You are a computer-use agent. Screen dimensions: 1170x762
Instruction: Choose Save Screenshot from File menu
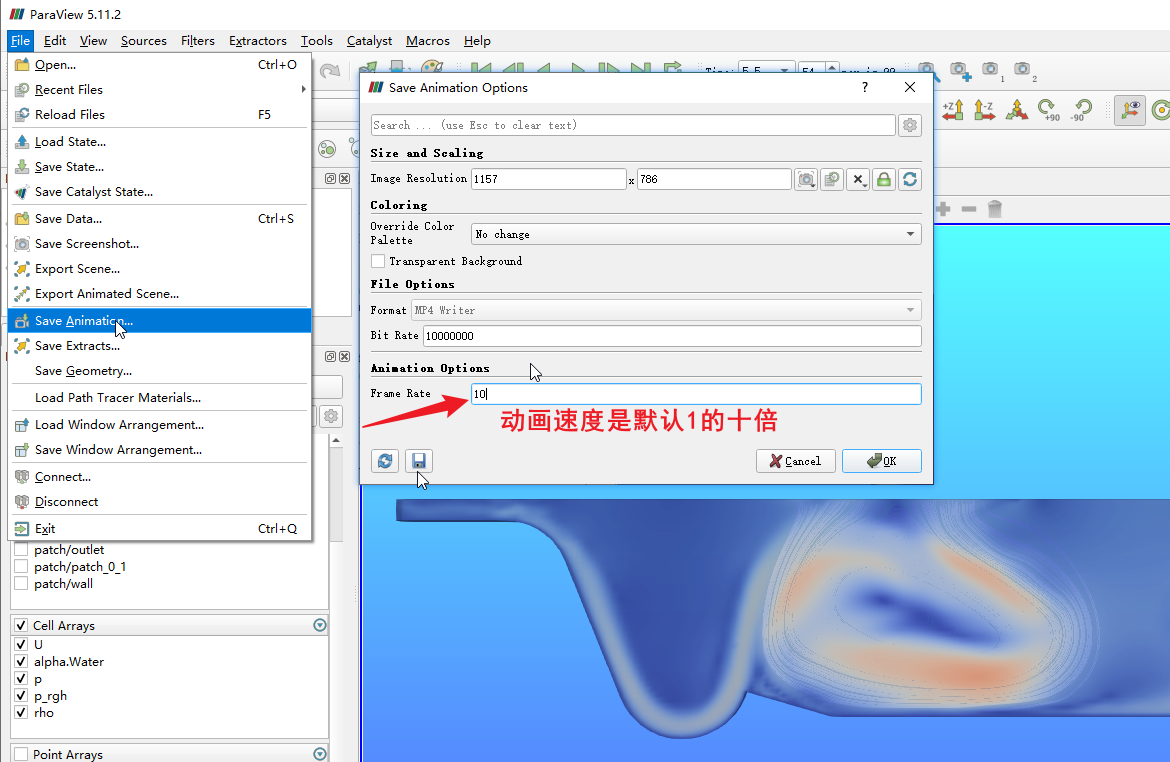coord(159,244)
